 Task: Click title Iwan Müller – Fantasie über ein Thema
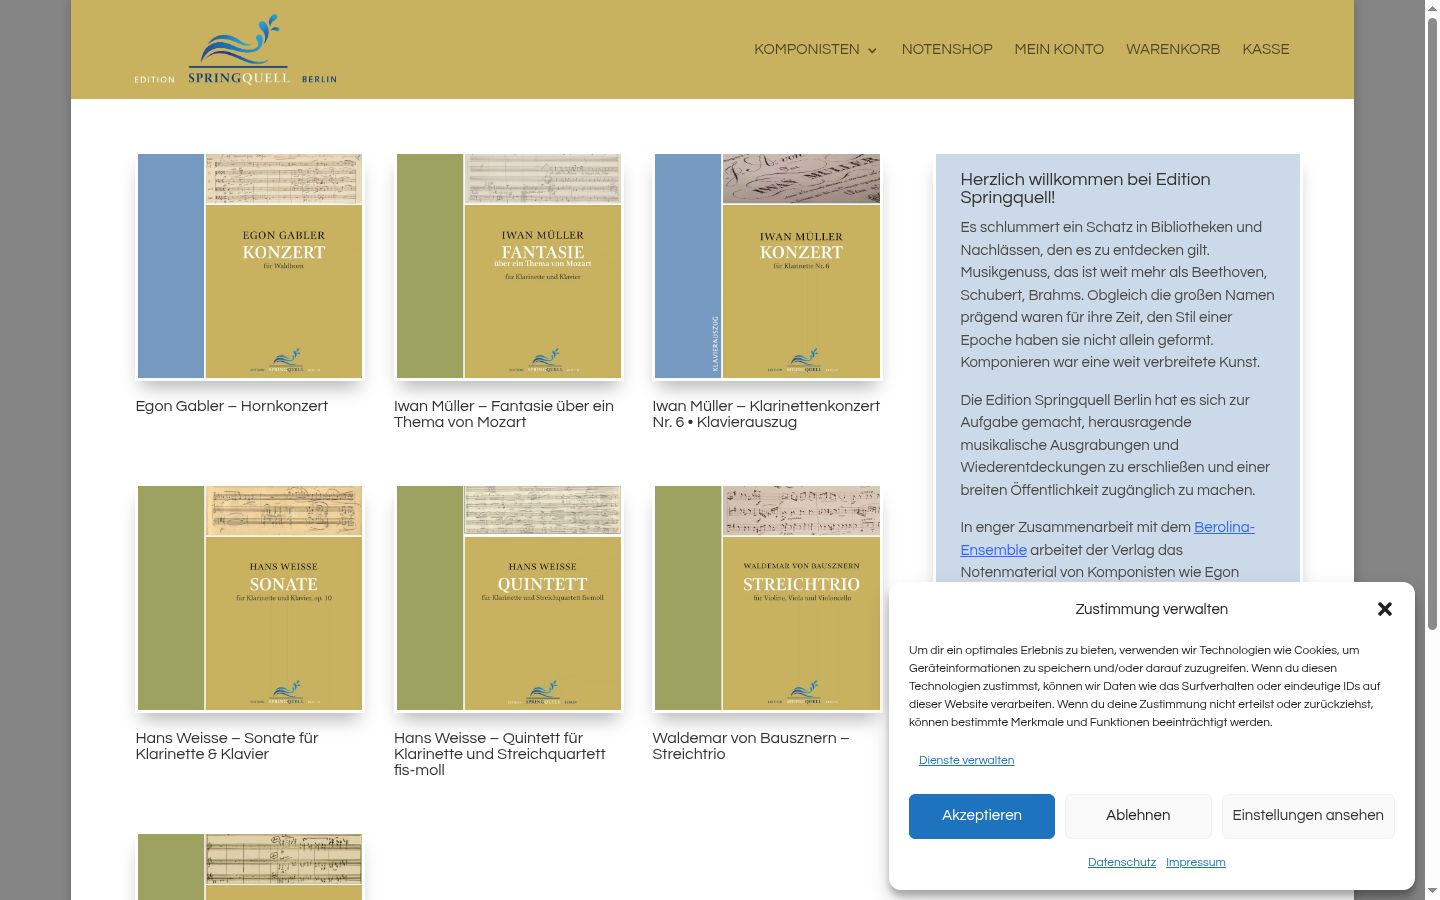(x=504, y=414)
